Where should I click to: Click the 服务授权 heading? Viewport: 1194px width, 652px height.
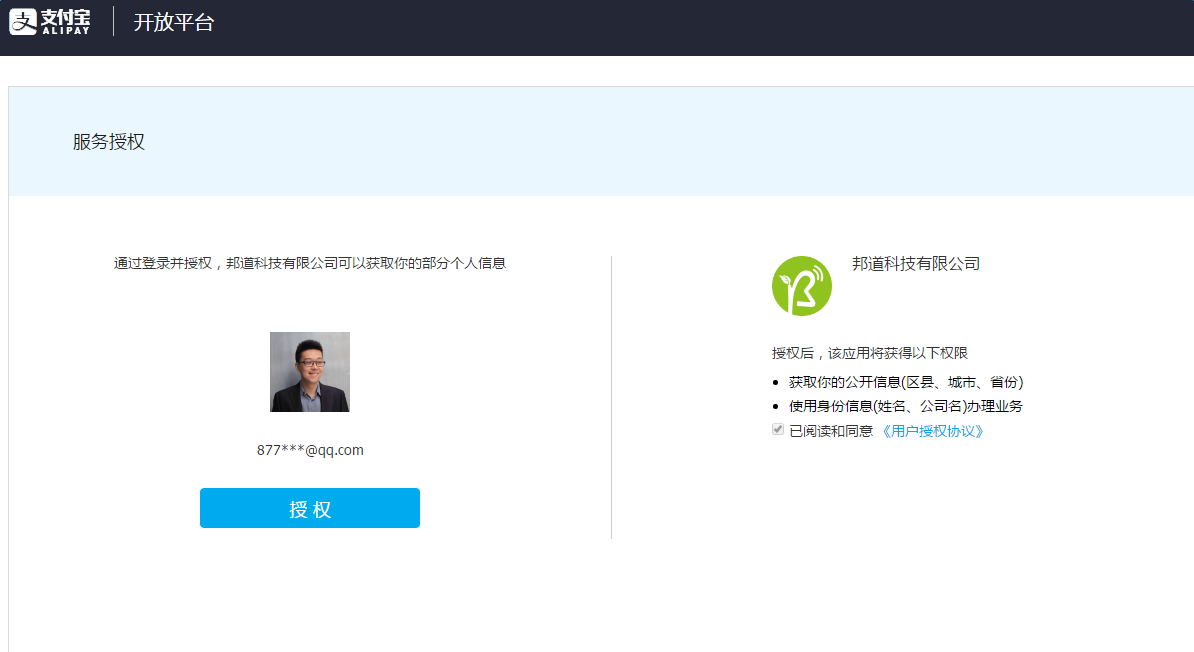[x=109, y=142]
